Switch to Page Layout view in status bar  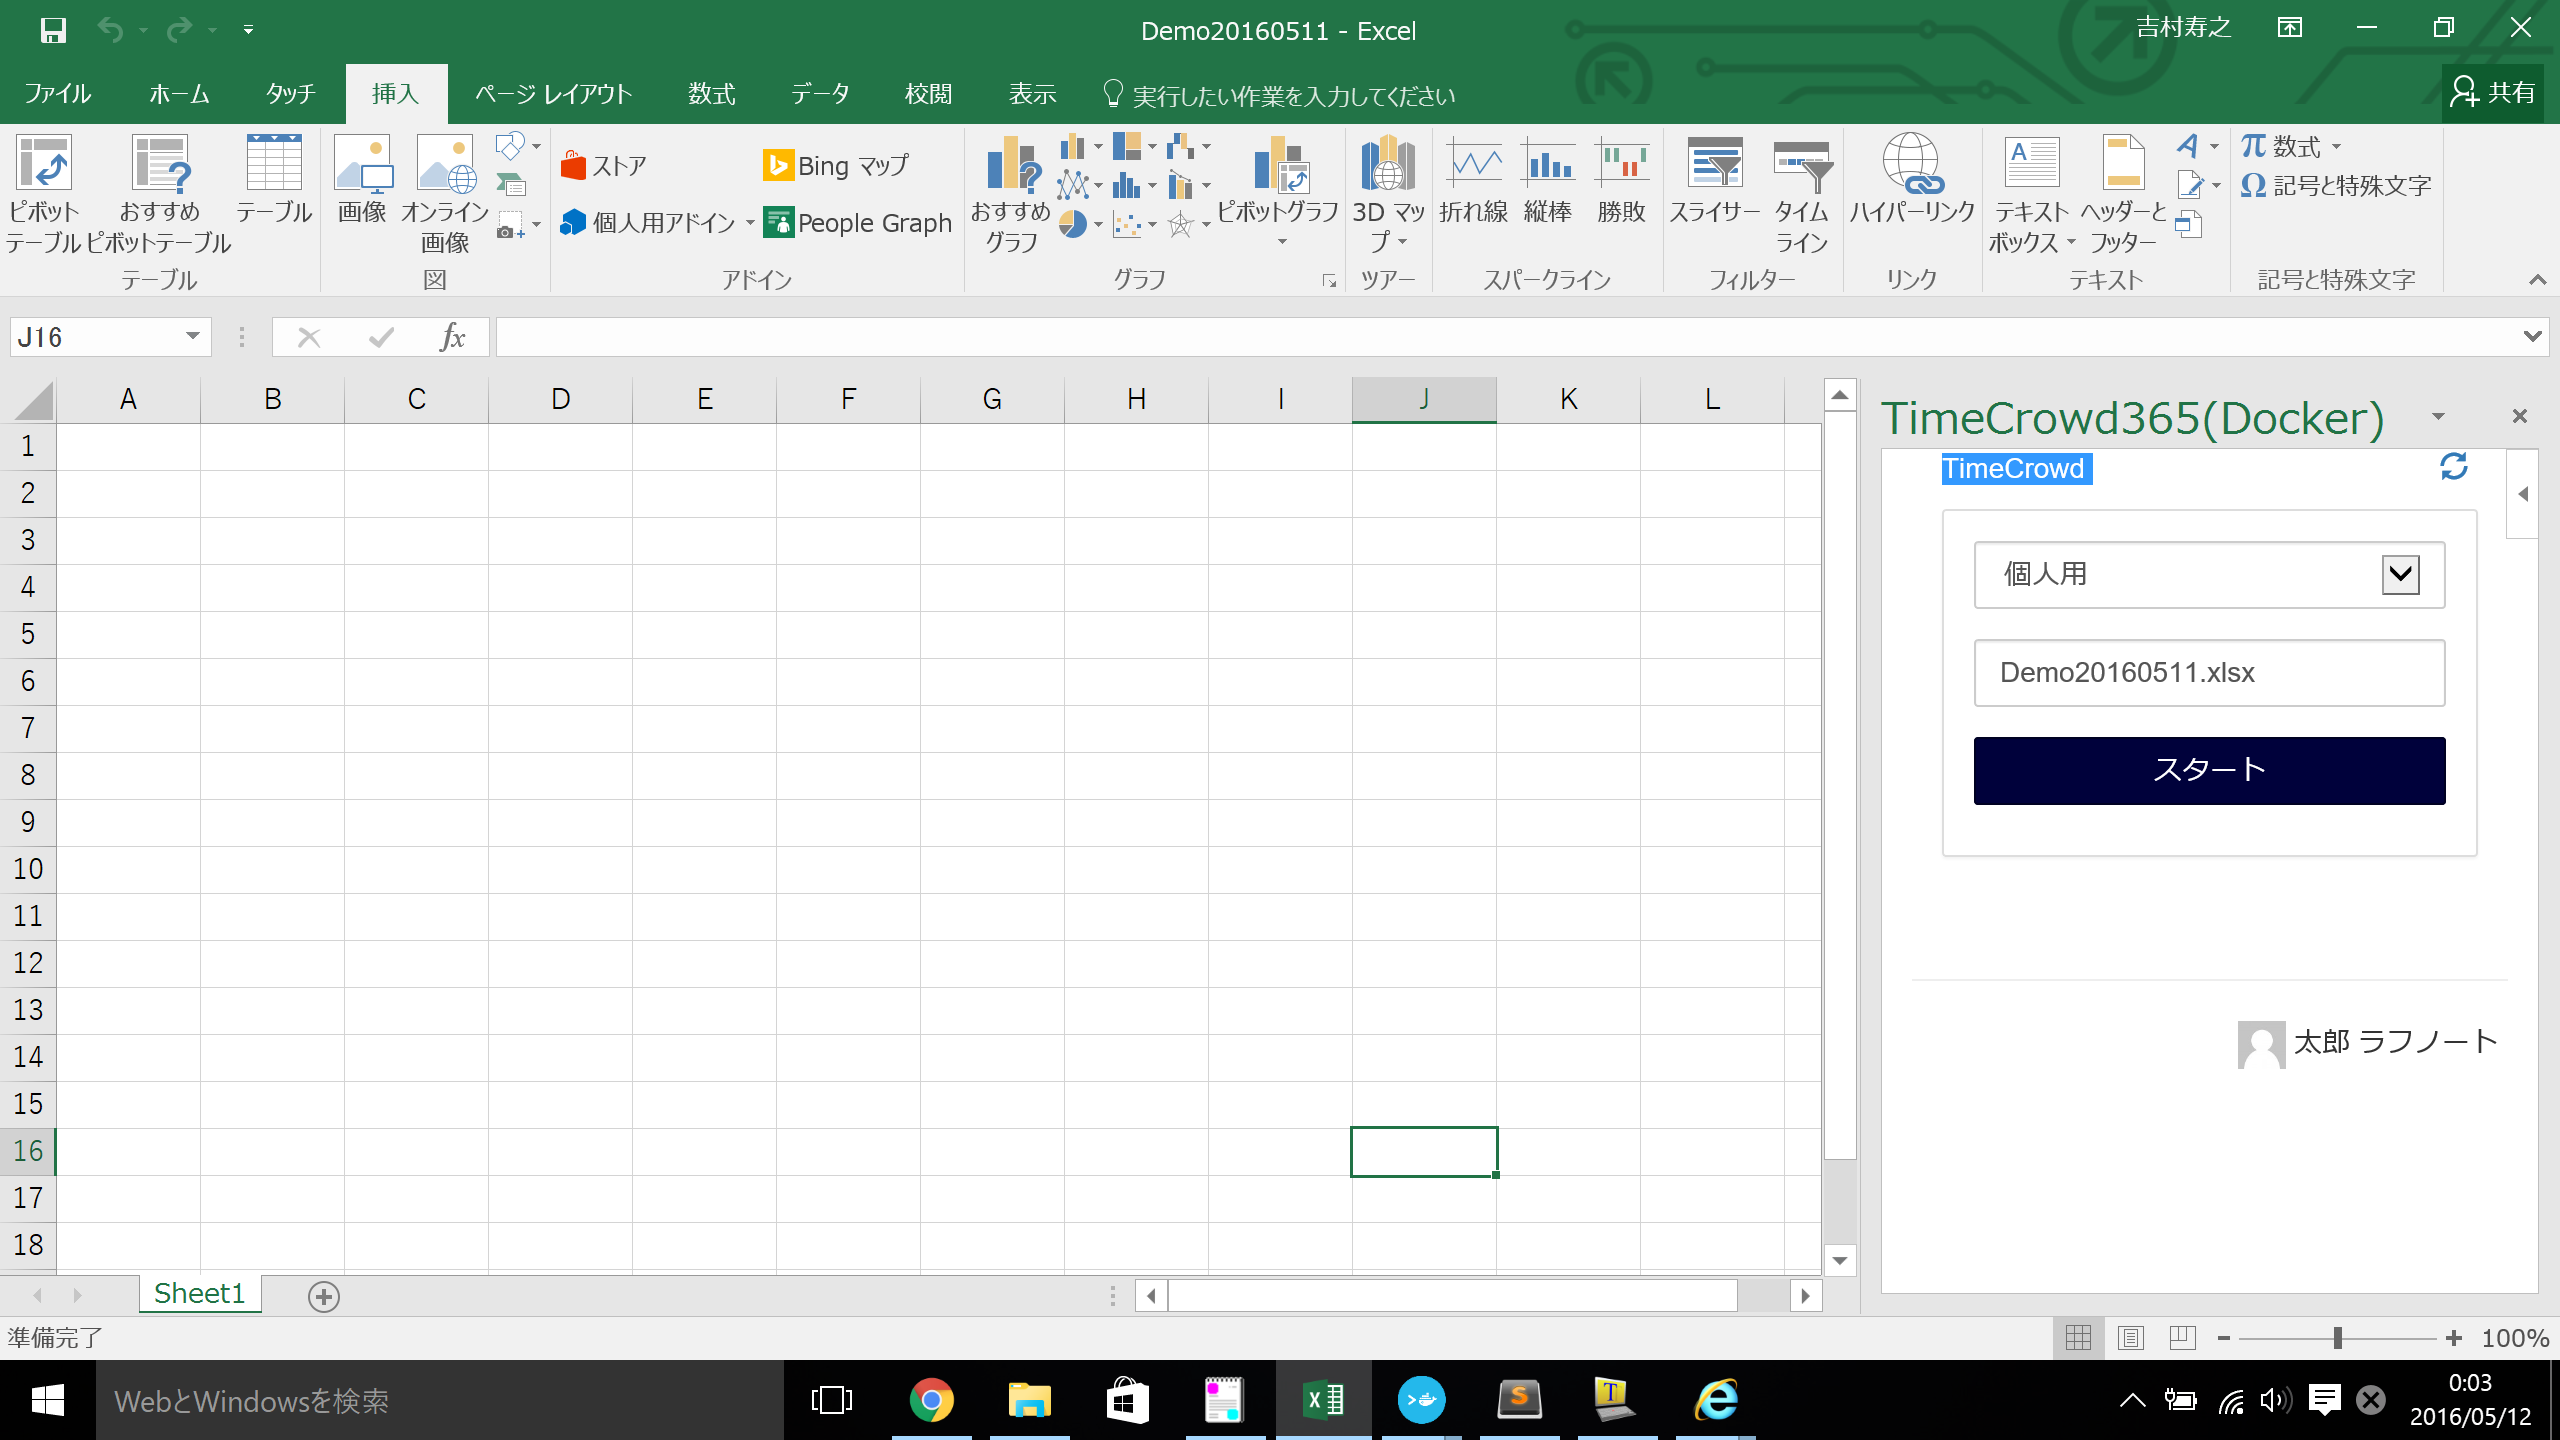(2131, 1338)
